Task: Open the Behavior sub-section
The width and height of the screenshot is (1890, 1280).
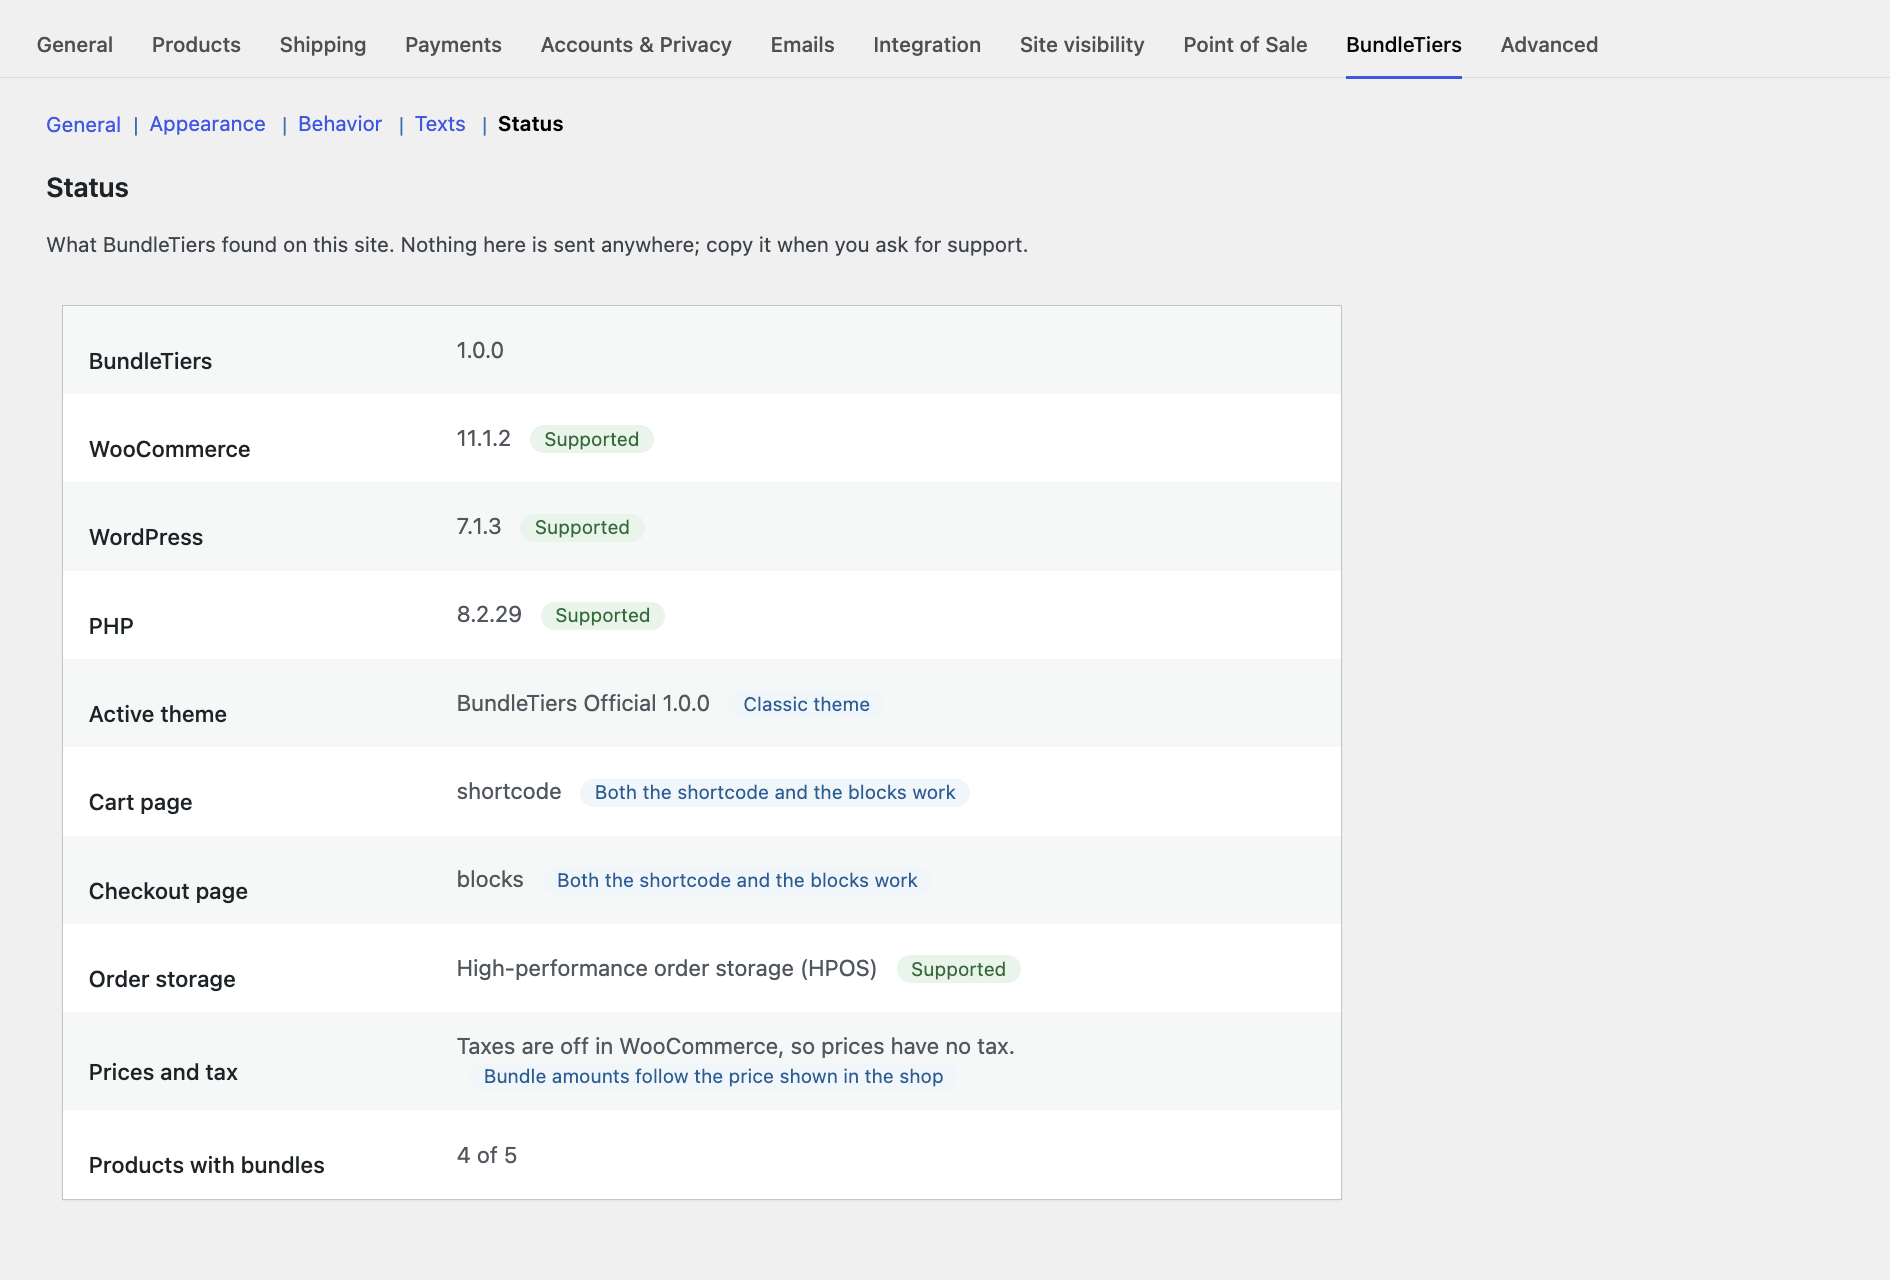Action: (x=340, y=124)
